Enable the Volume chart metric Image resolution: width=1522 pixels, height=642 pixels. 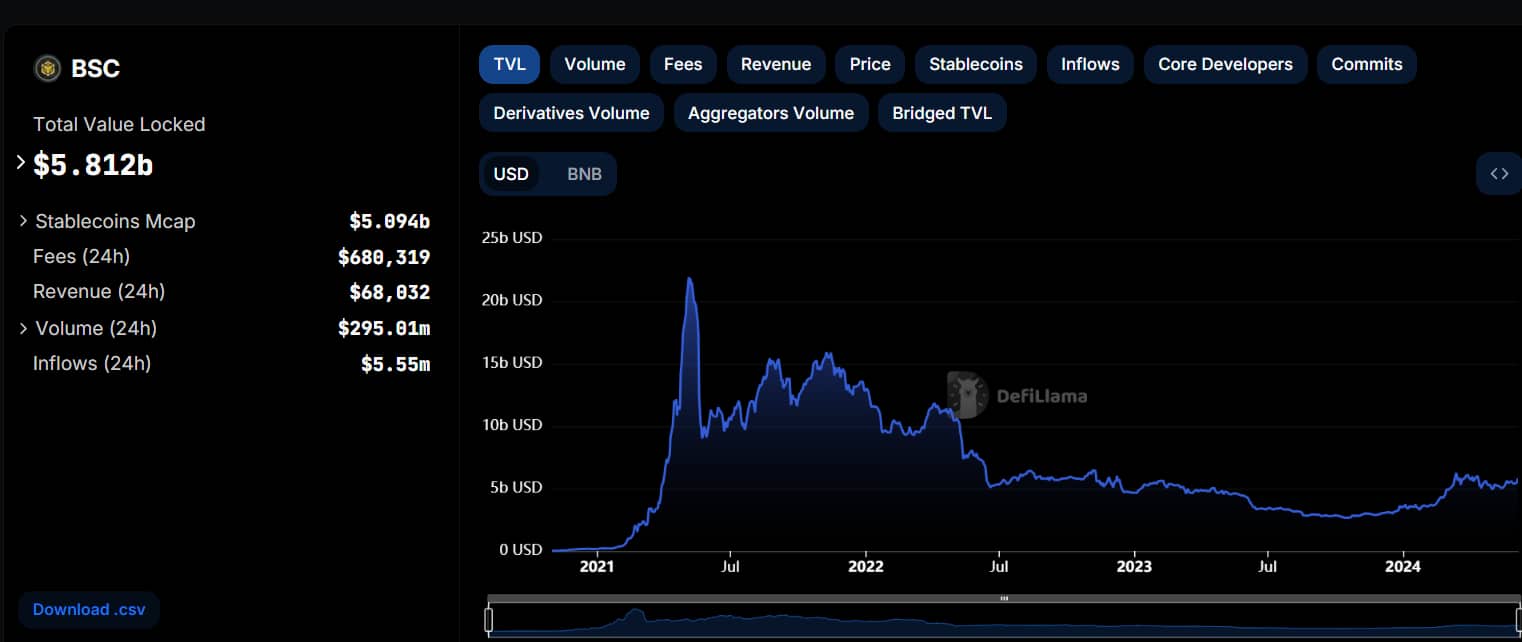click(x=594, y=64)
